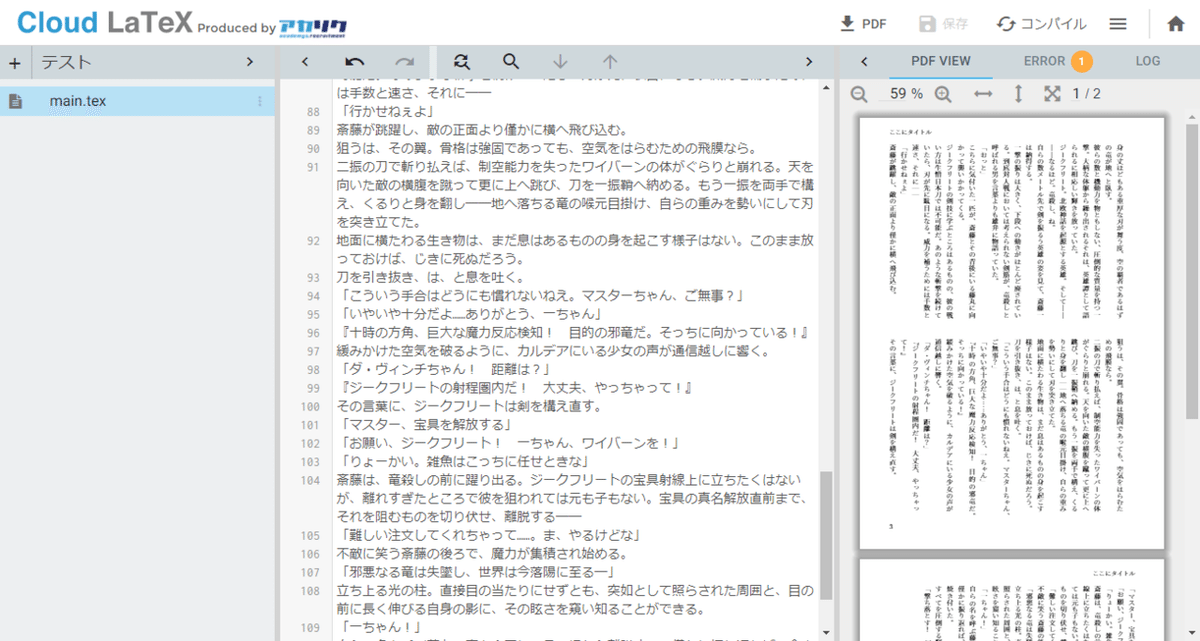
Task: Click the アカリク brand logo
Action: click(x=314, y=27)
